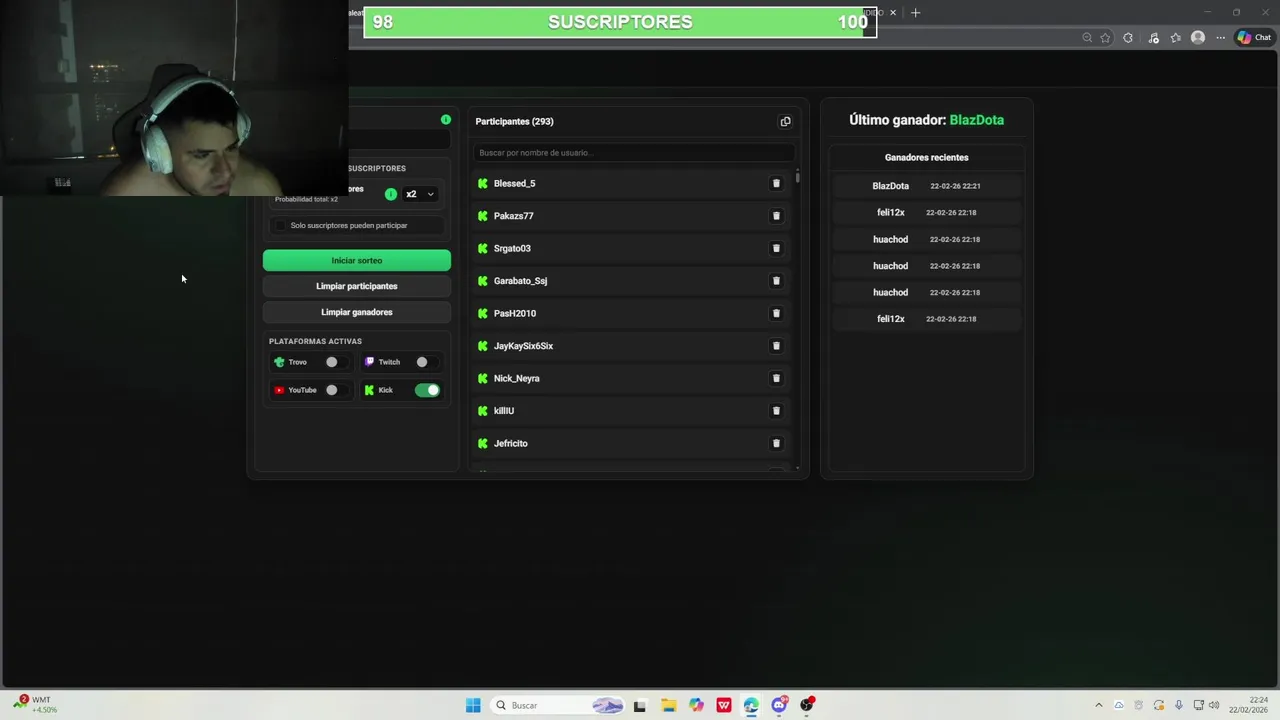Viewport: 1280px width, 720px height.
Task: Click the taskbar Buscar search box
Action: click(x=559, y=705)
